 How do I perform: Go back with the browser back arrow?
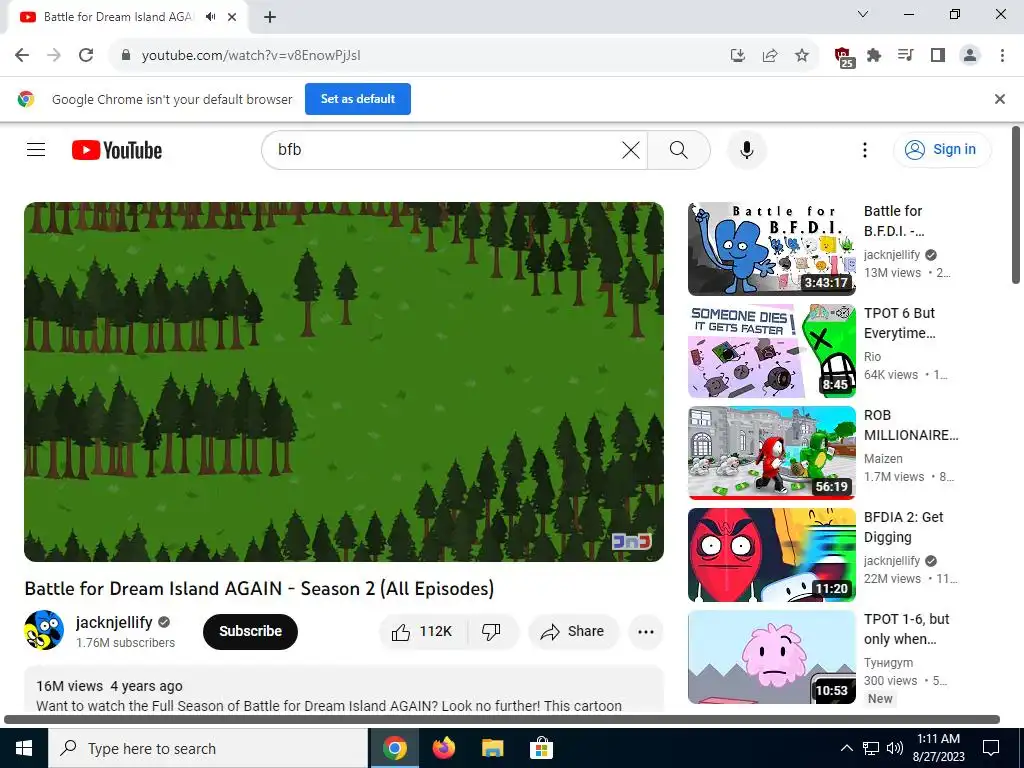tap(22, 56)
